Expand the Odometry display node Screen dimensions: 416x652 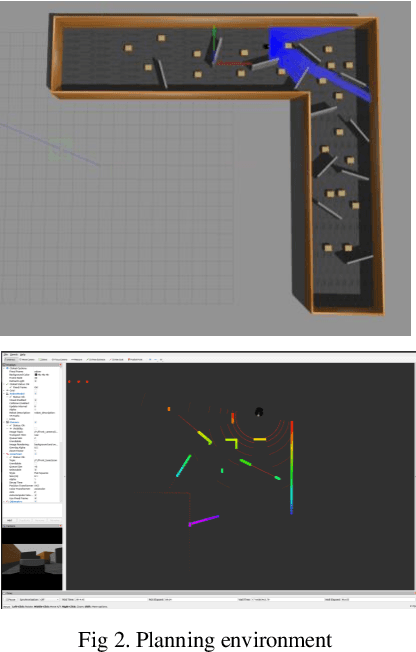(4, 501)
